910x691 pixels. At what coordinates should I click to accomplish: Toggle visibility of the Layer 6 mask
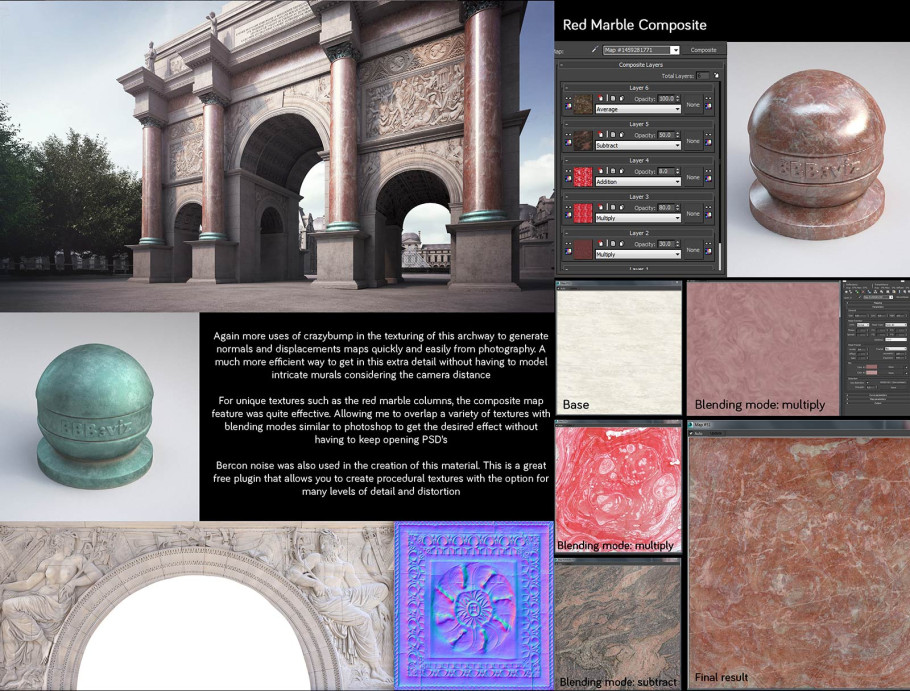(x=709, y=98)
